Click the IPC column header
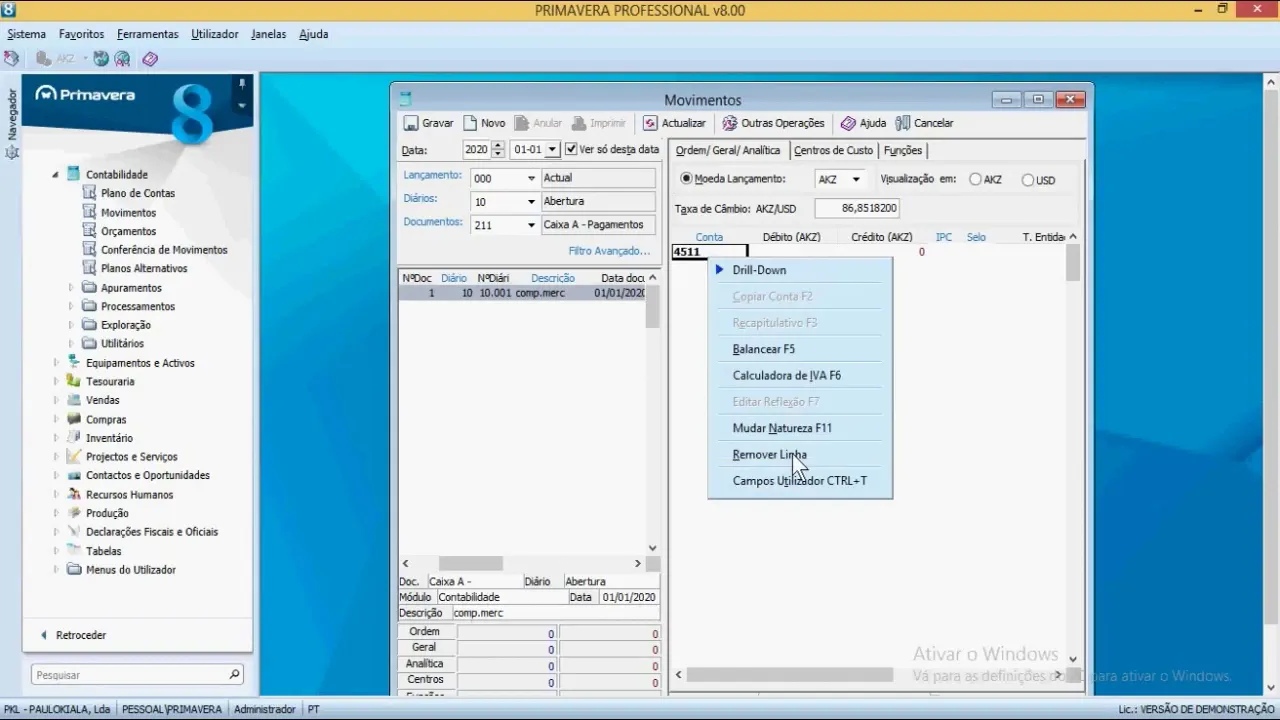The width and height of the screenshot is (1280, 720). coord(944,237)
